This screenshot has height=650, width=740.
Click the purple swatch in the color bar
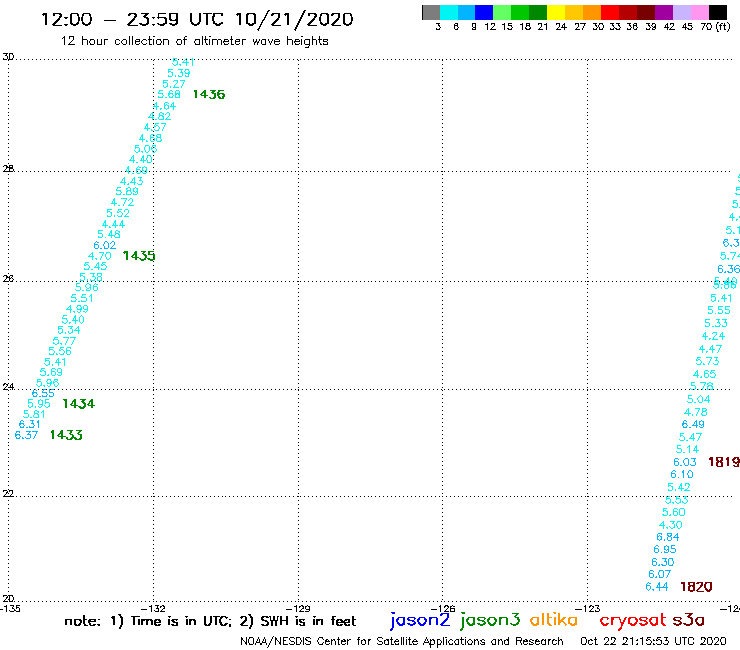coord(664,12)
